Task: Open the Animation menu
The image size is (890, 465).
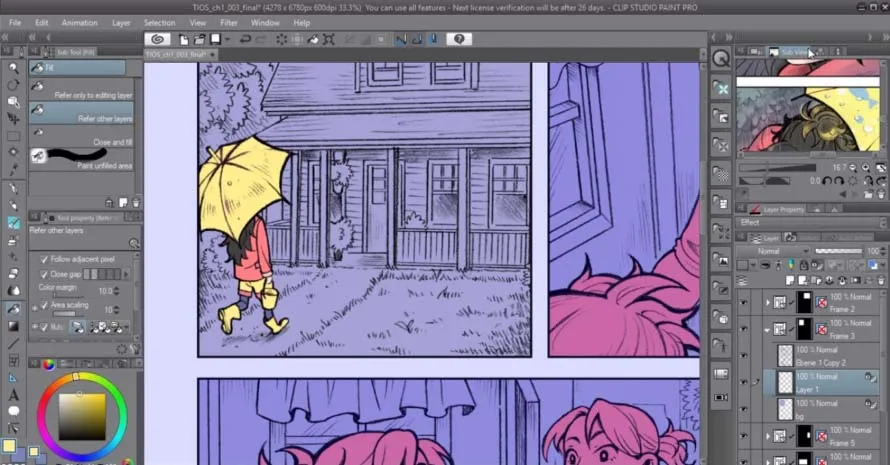Action: [x=79, y=22]
